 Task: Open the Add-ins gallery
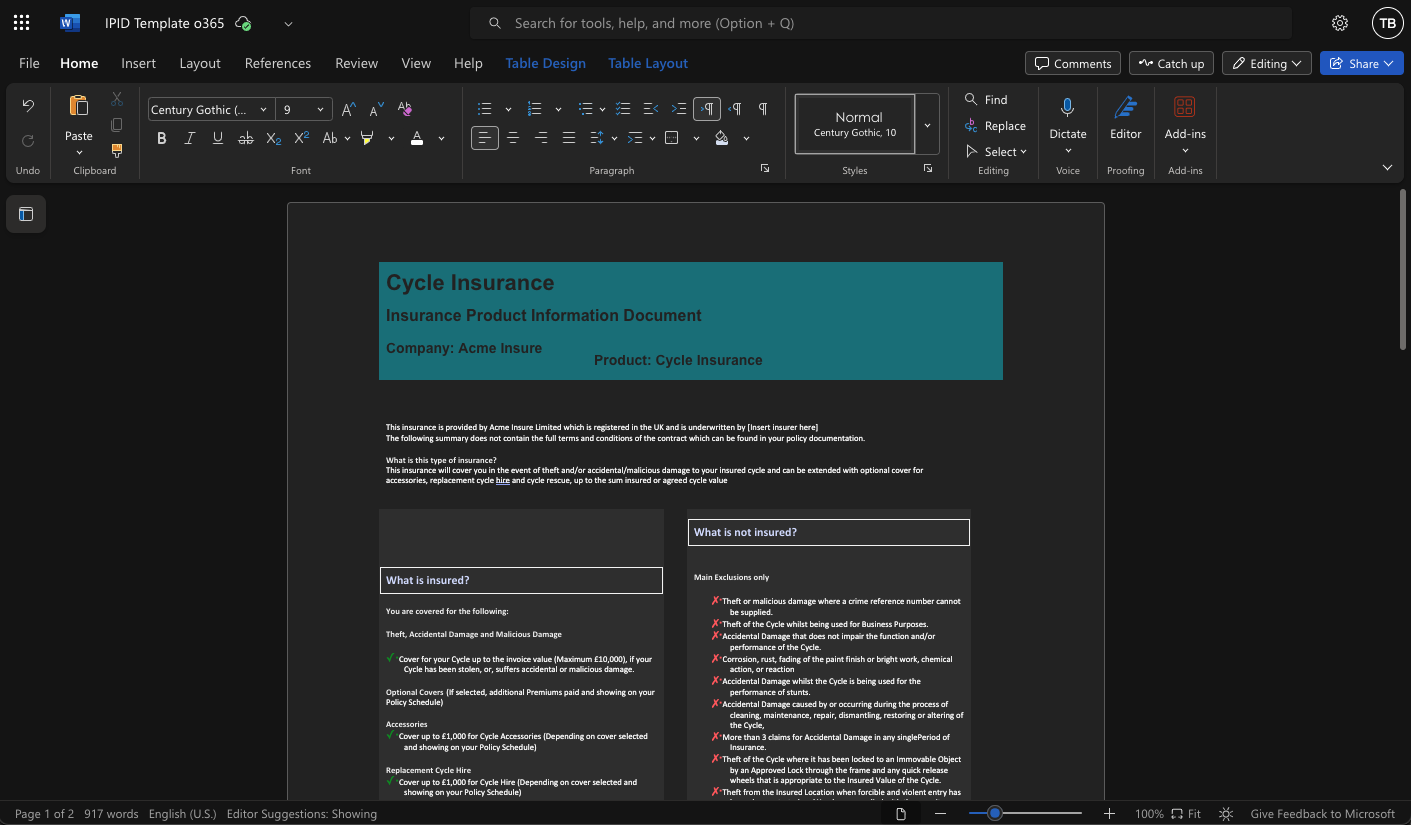[x=1185, y=107]
